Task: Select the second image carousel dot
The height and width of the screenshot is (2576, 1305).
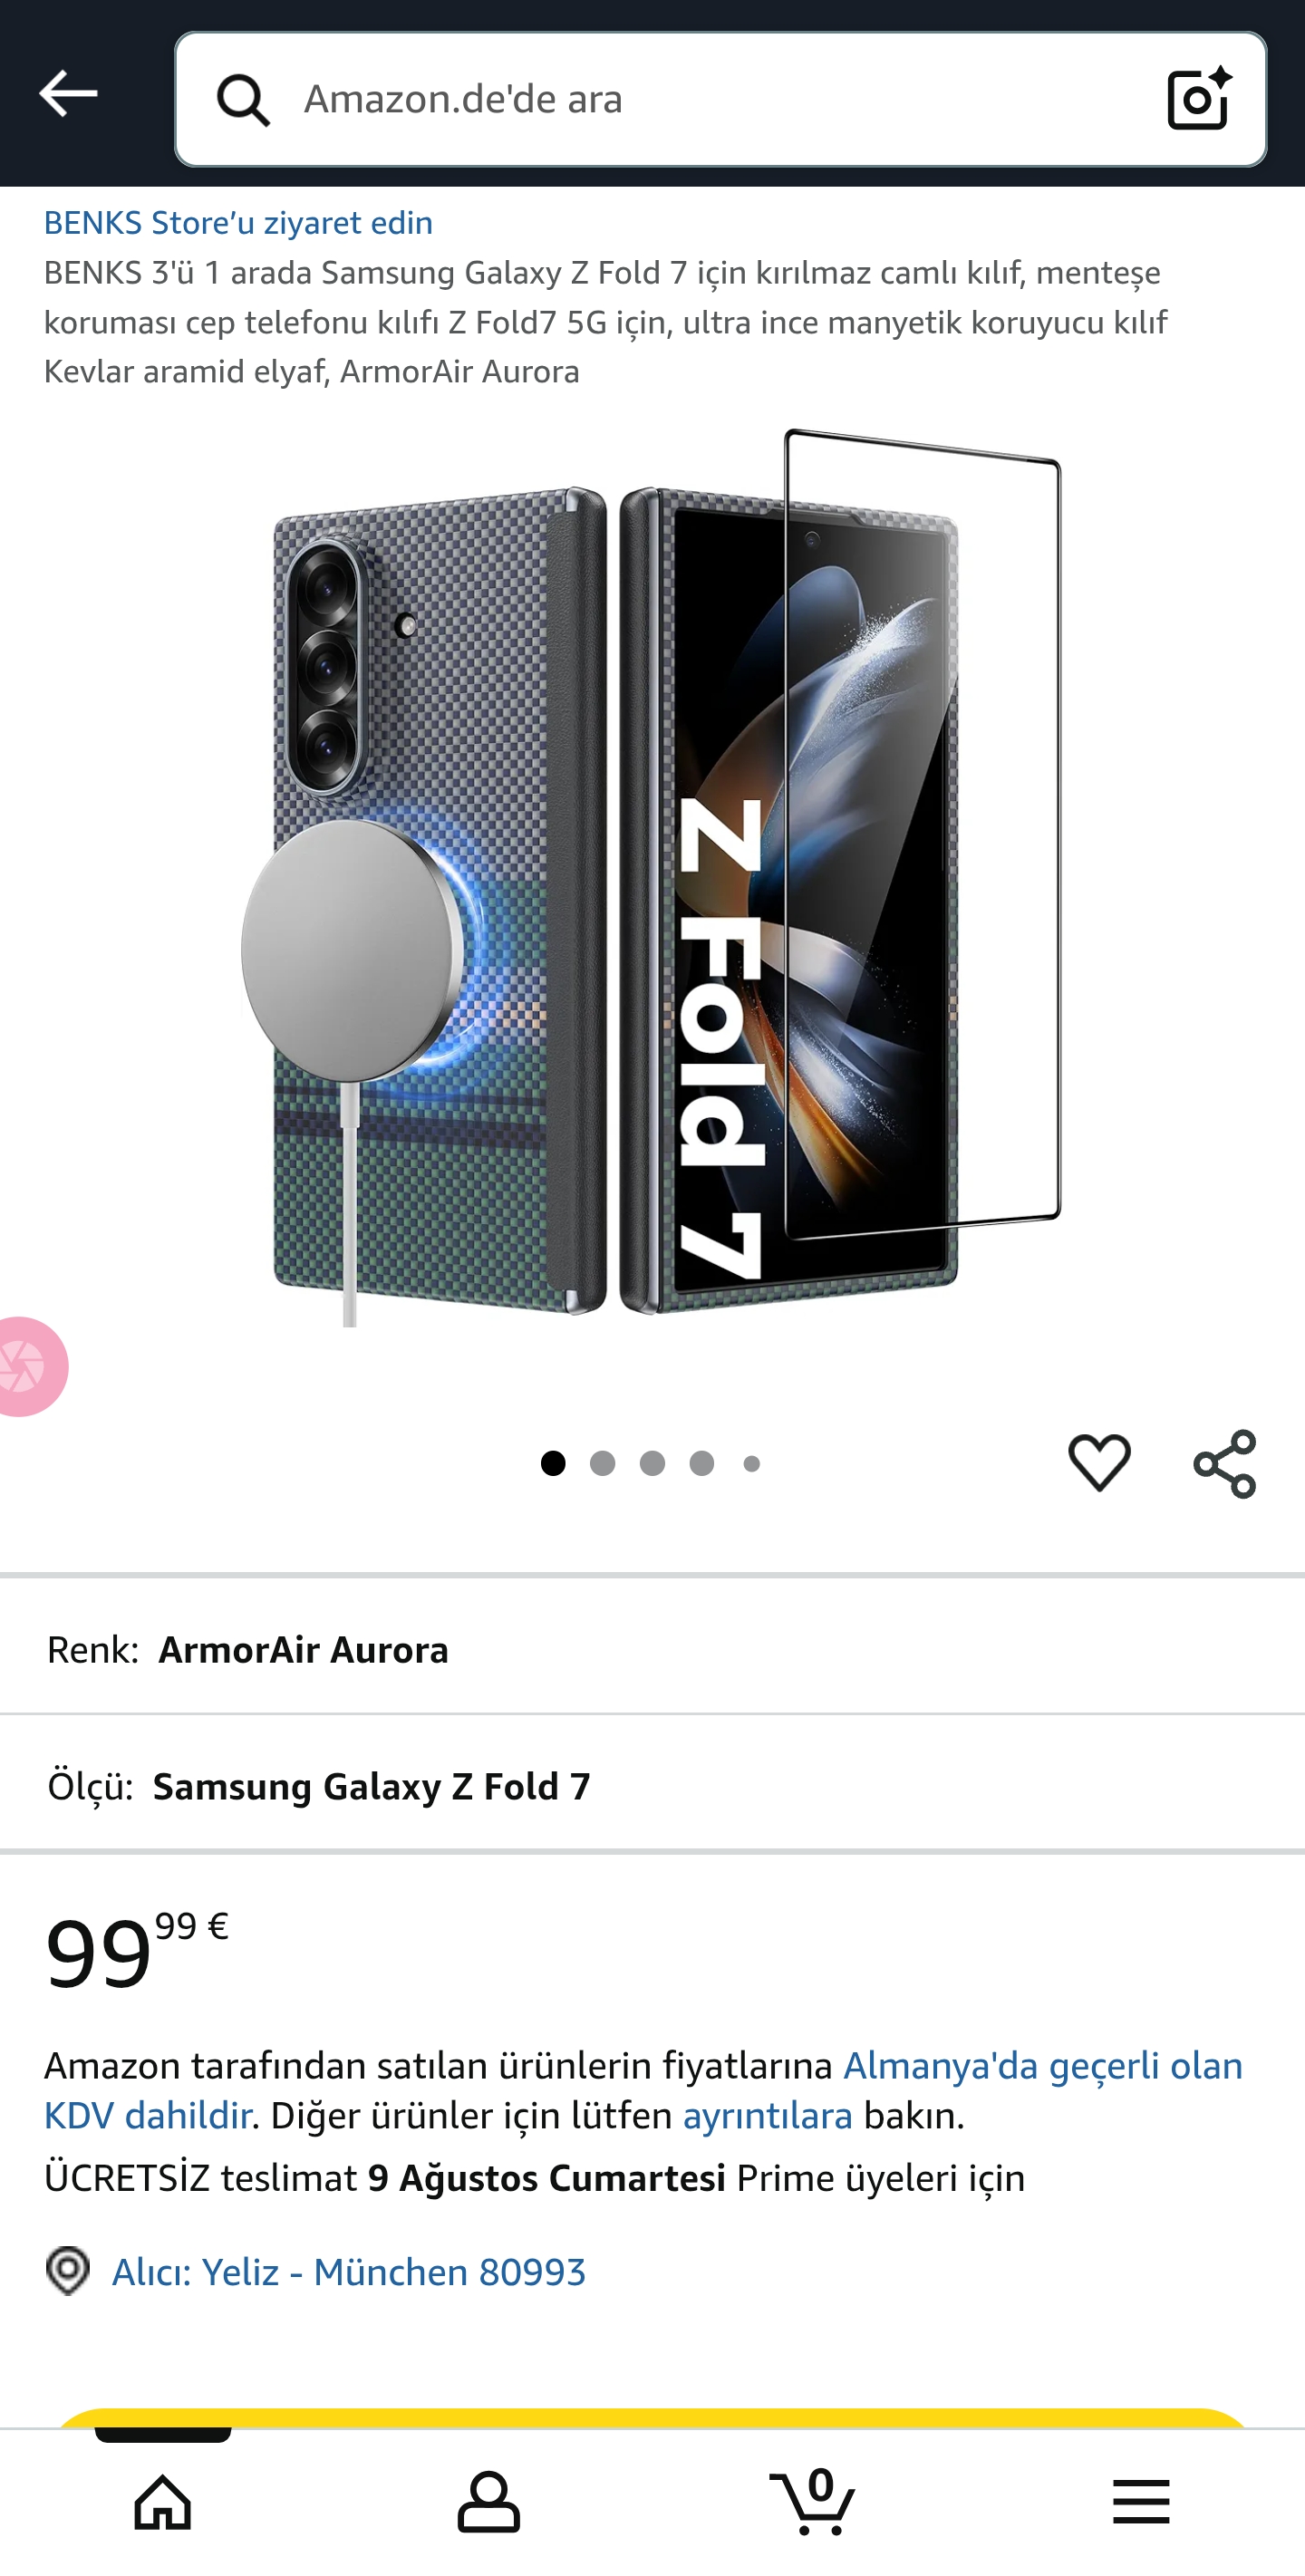Action: pyautogui.click(x=603, y=1464)
